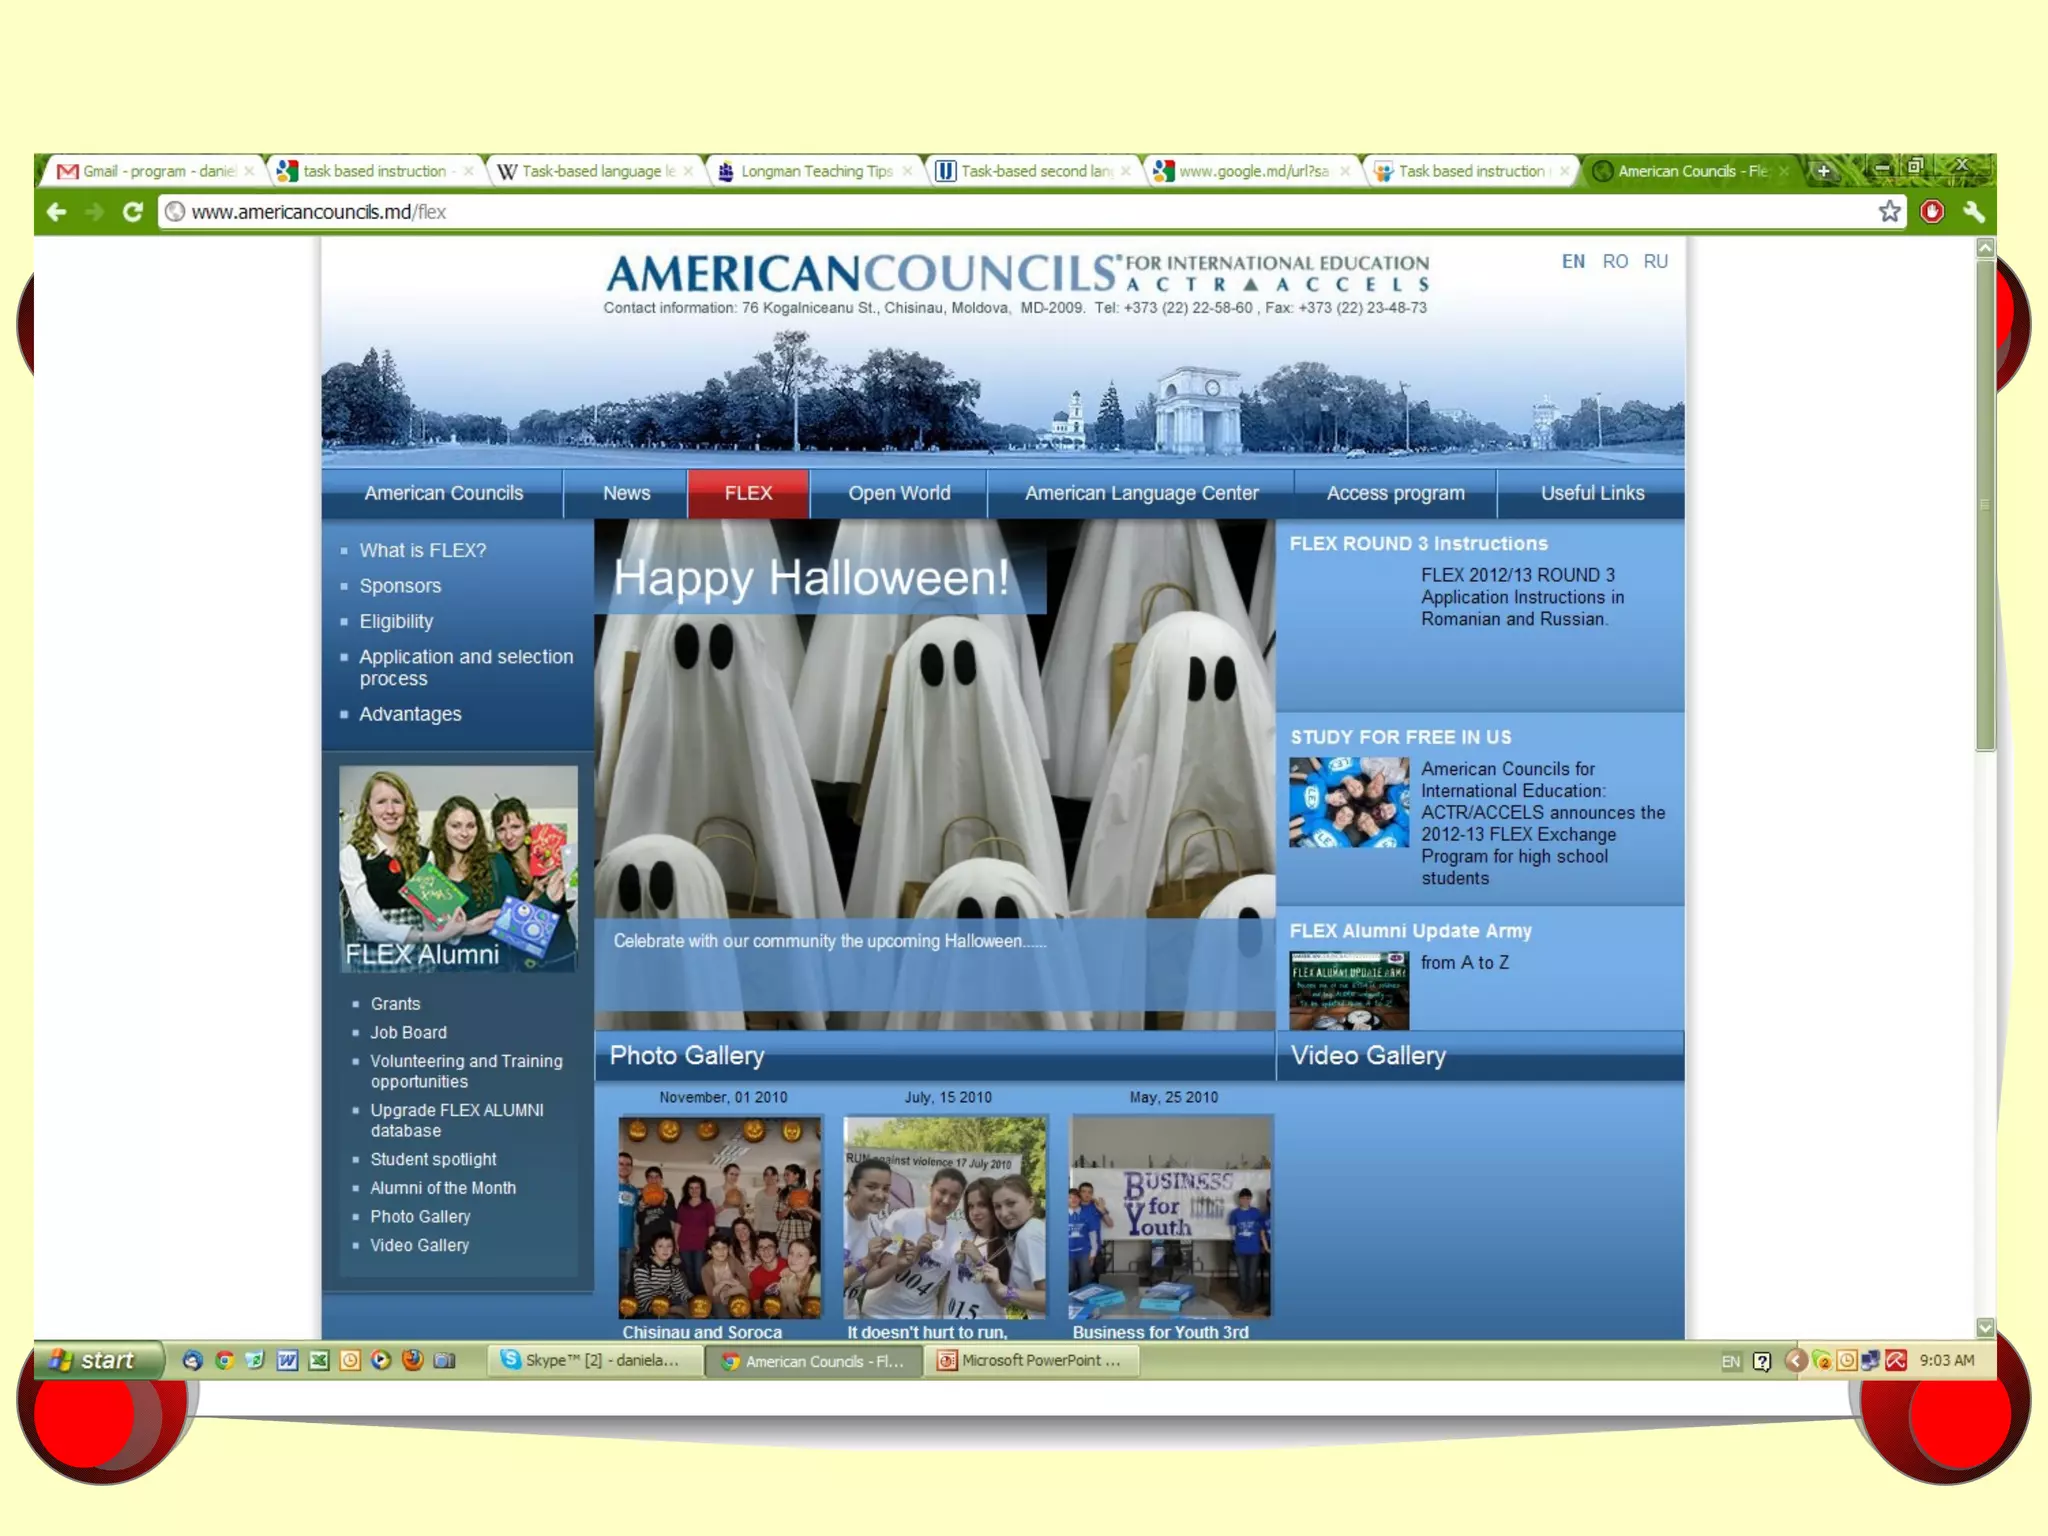
Task: Open new tab plus button
Action: (x=1823, y=171)
